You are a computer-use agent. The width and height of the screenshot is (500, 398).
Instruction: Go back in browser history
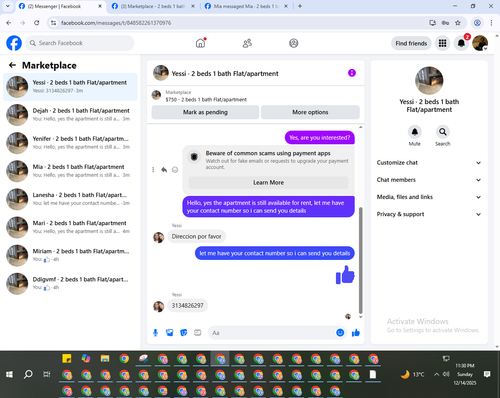[9, 23]
